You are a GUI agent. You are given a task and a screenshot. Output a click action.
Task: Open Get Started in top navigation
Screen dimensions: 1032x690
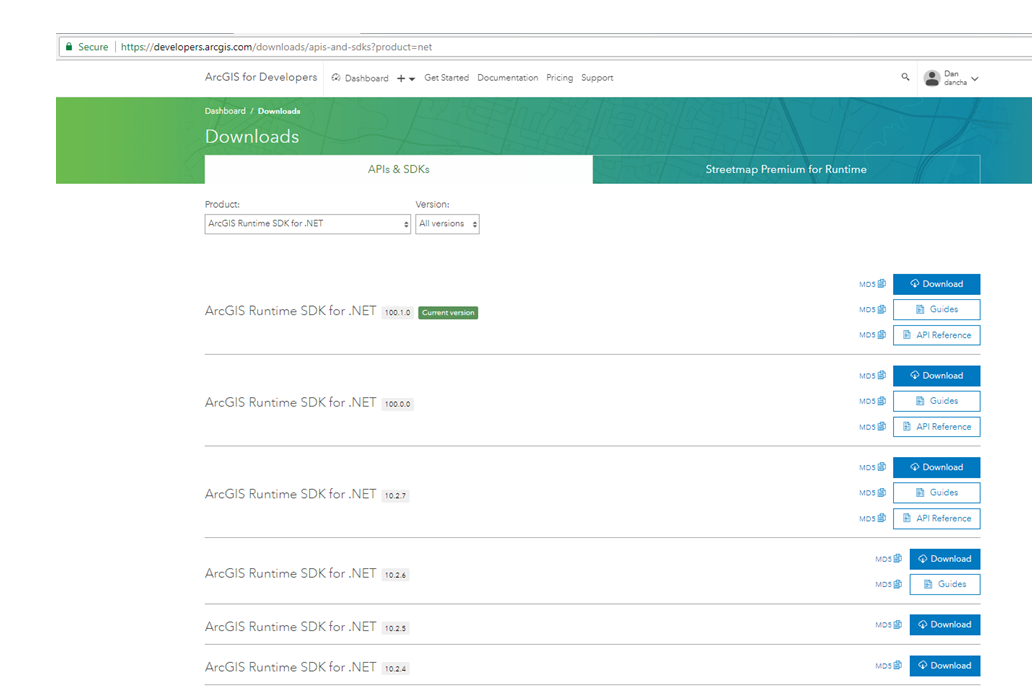[x=446, y=78]
